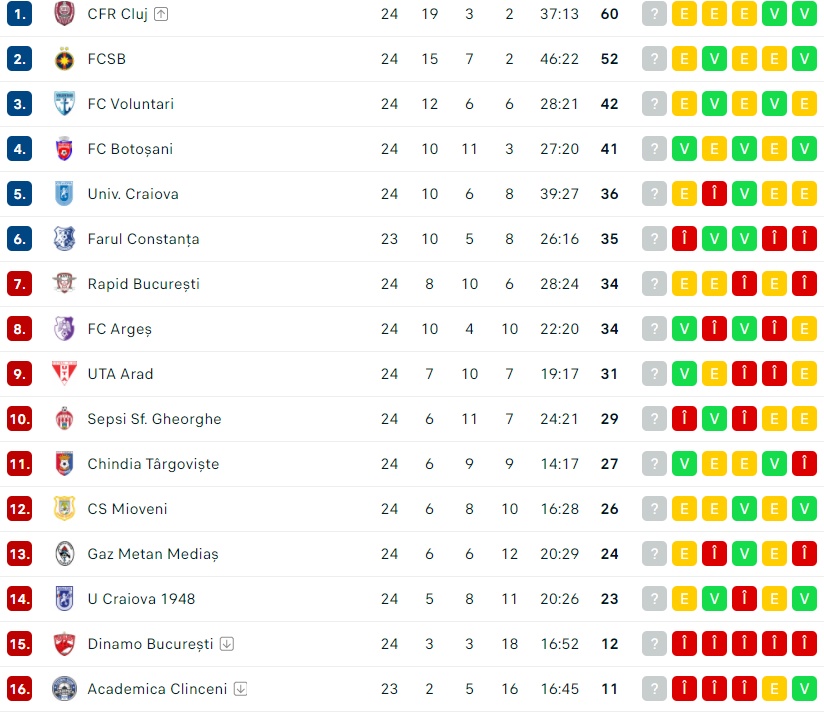Click the FCSB team logo
The image size is (824, 715).
[x=64, y=59]
